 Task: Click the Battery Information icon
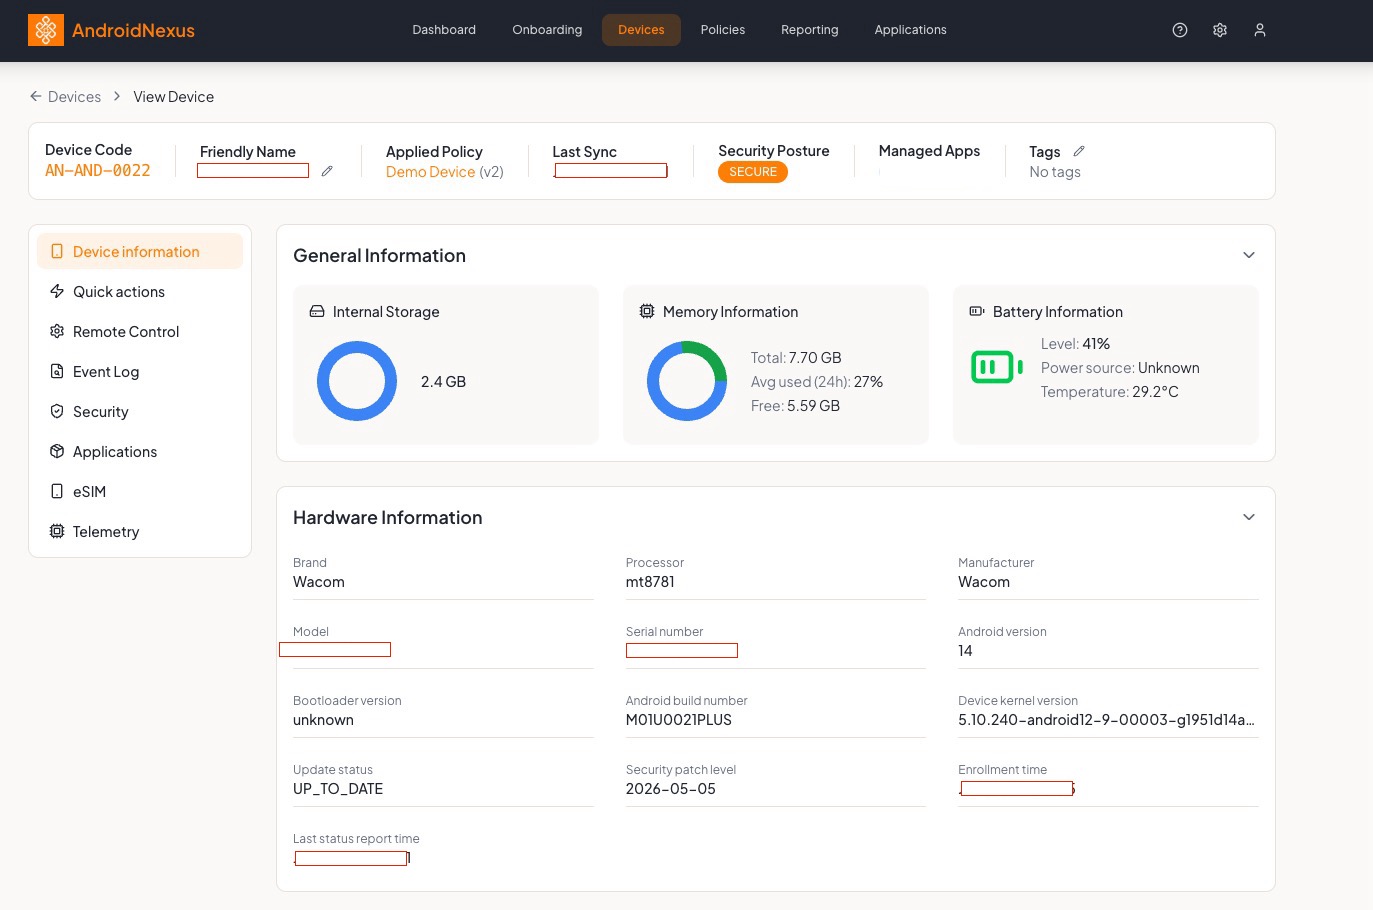[977, 312]
